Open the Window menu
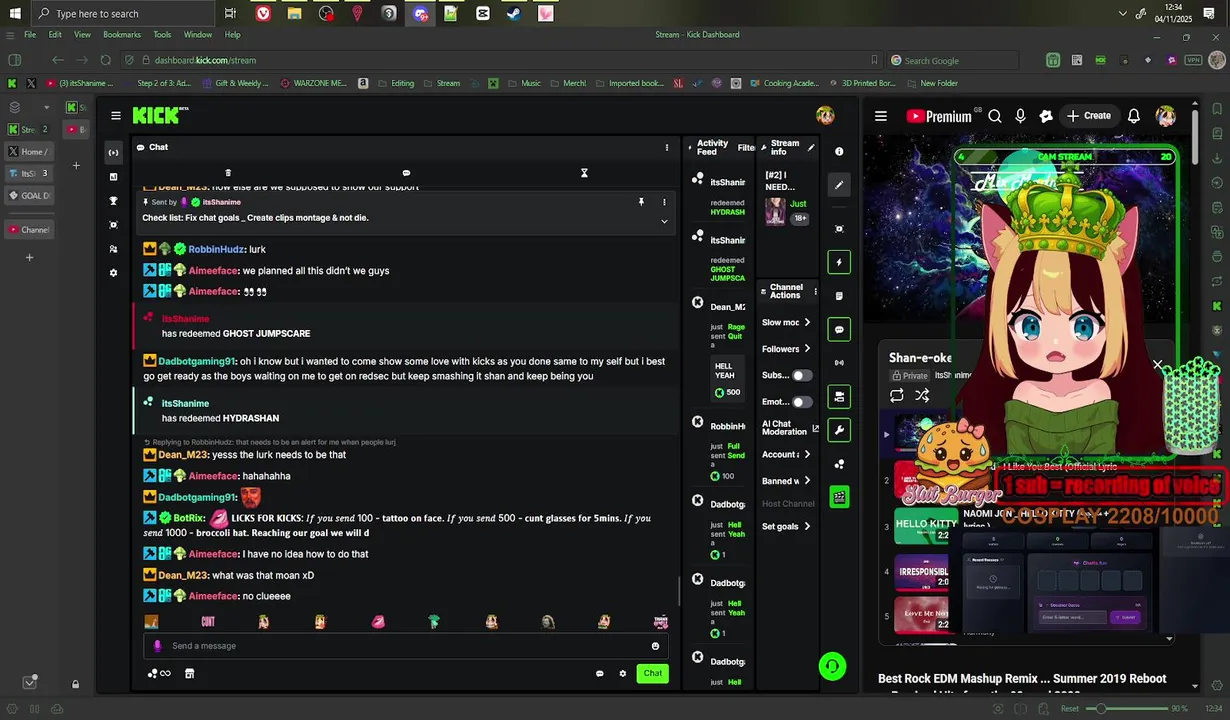 coord(197,35)
